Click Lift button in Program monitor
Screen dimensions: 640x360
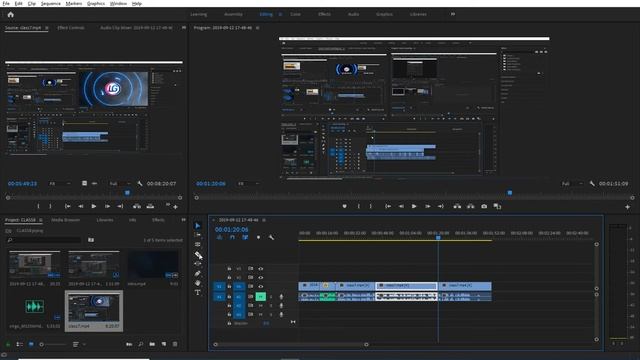click(x=457, y=207)
